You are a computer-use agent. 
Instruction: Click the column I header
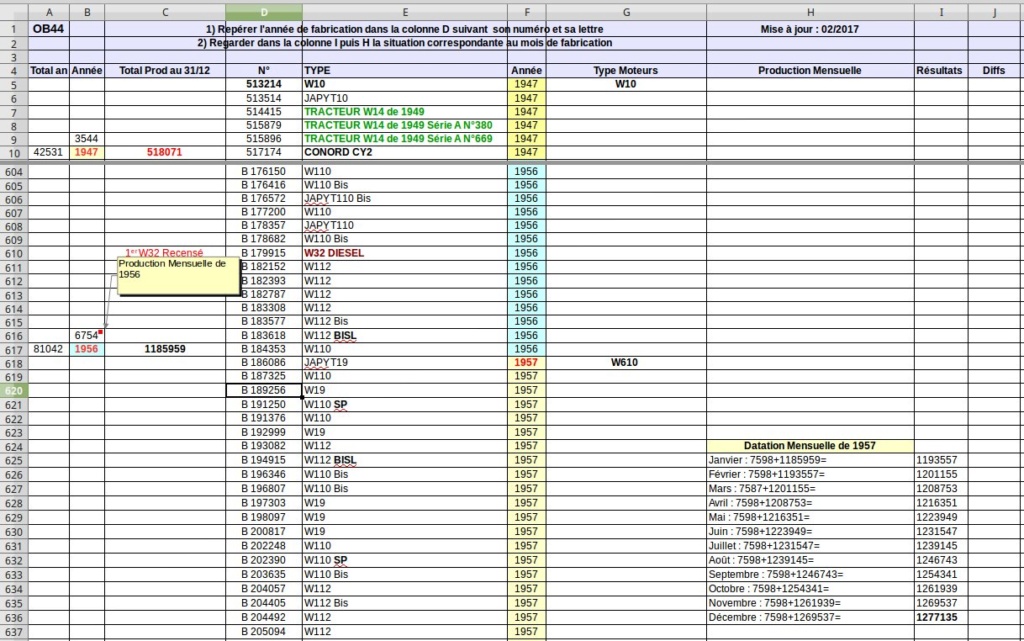(x=941, y=12)
